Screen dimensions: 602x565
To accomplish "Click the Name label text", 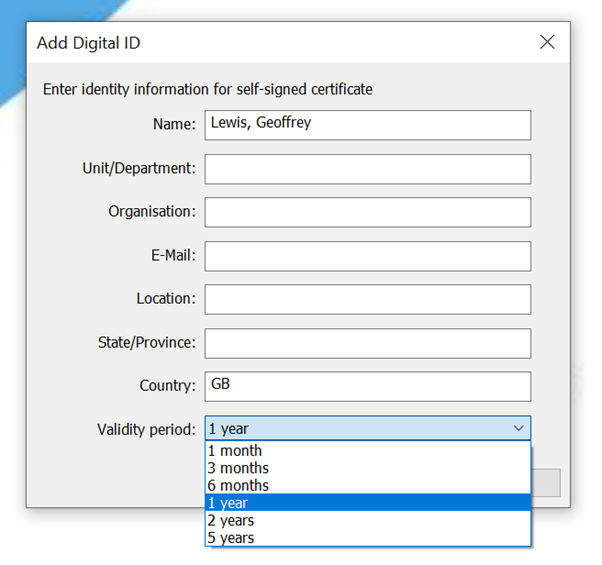I will coord(174,124).
